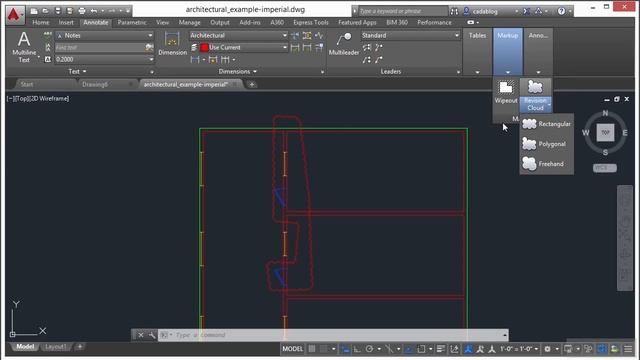Image resolution: width=640 pixels, height=360 pixels.
Task: Click the Plot printer icon
Action: [x=82, y=11]
